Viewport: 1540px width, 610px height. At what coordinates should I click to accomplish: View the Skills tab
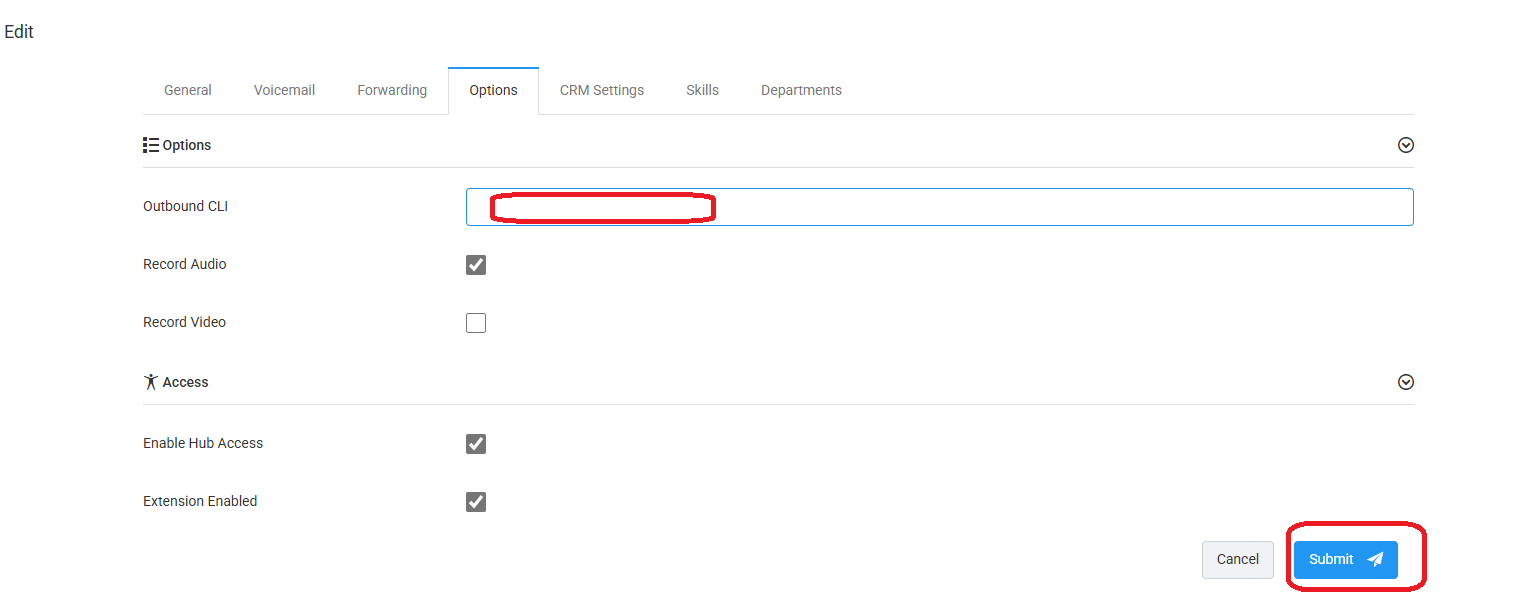(x=702, y=90)
